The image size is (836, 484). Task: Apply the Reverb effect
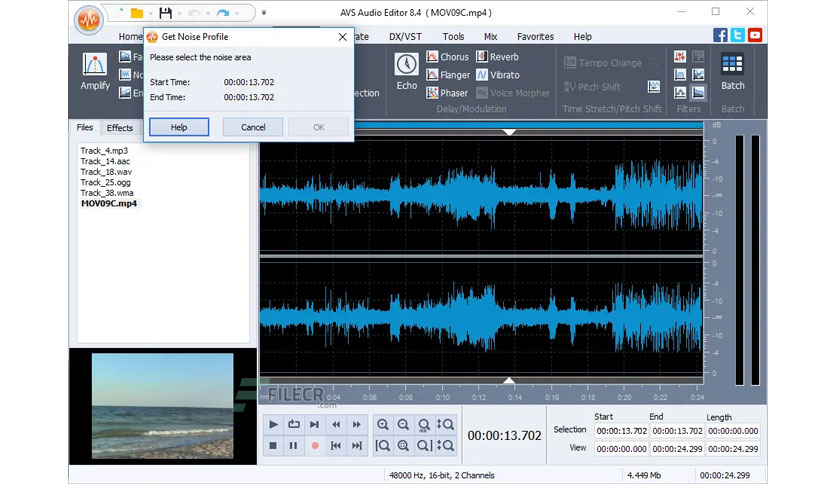[497, 57]
